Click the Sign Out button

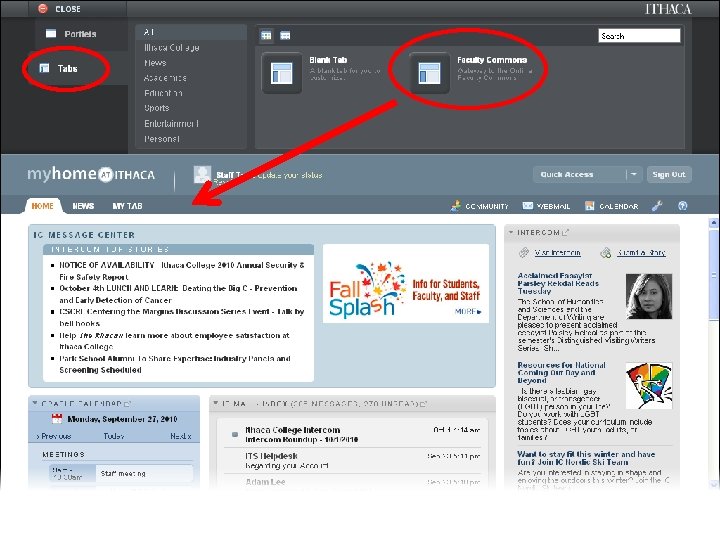pyautogui.click(x=669, y=174)
